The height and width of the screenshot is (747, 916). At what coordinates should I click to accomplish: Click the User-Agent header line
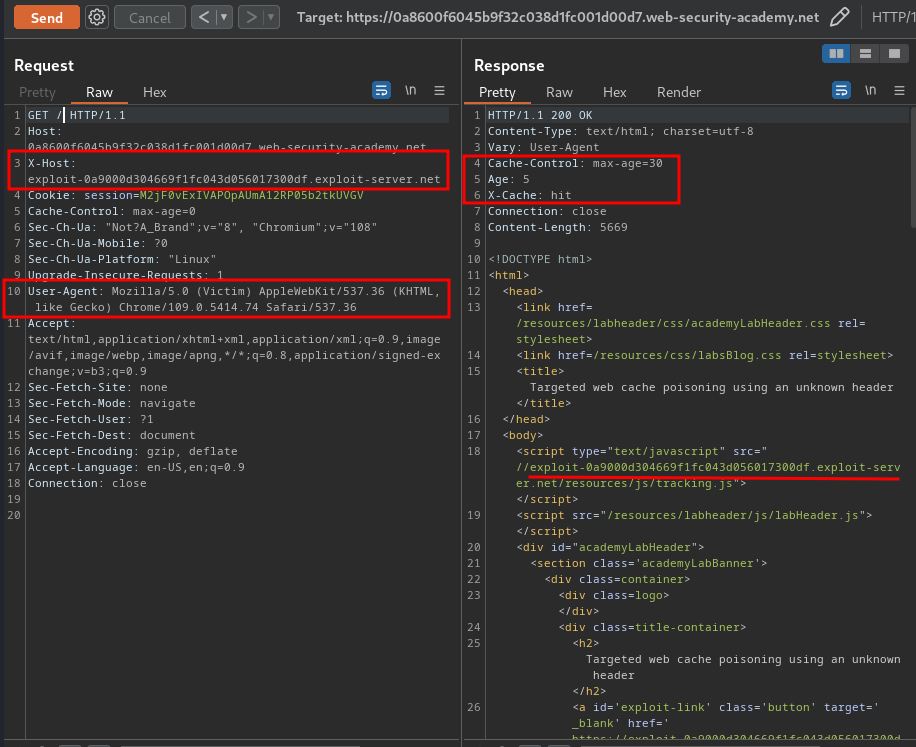tap(234, 299)
